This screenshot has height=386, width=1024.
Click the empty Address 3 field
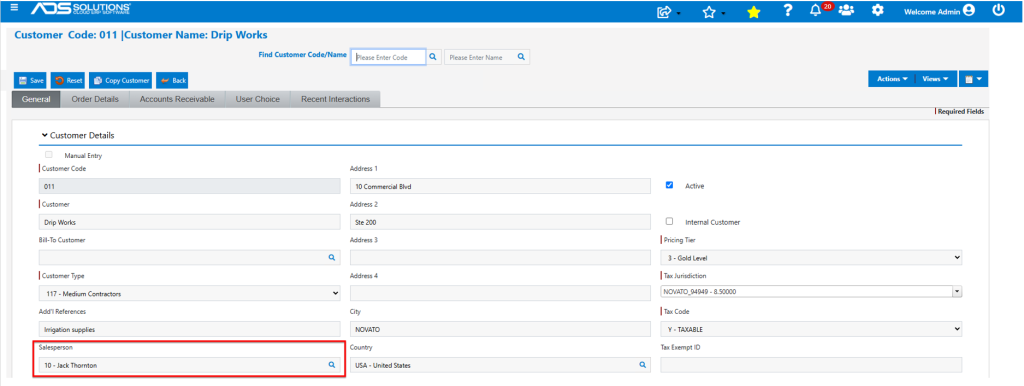501,258
